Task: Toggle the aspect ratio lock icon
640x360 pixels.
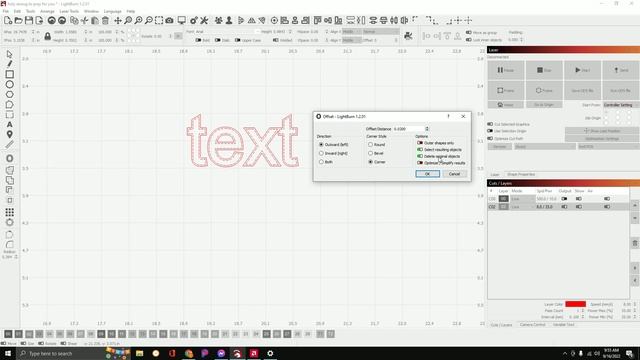Action: click(x=47, y=36)
